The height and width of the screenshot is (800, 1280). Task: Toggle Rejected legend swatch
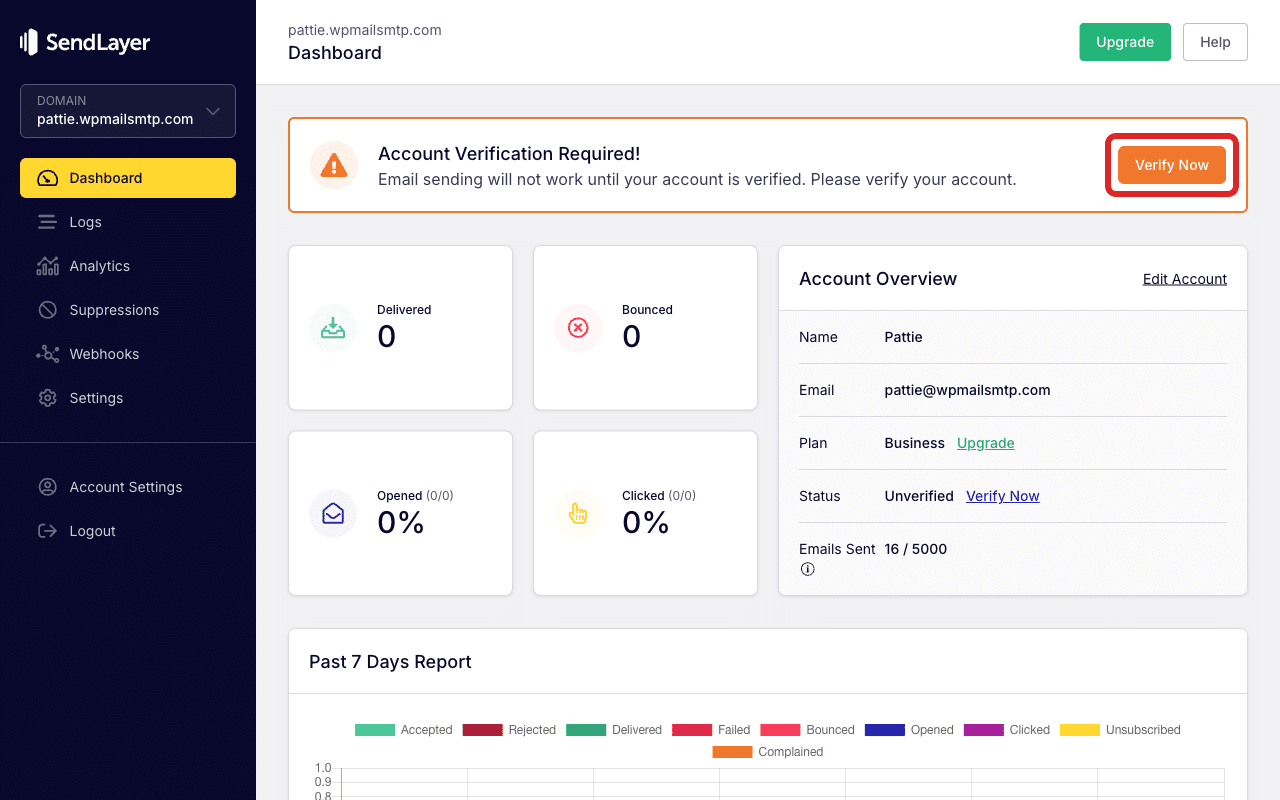482,730
